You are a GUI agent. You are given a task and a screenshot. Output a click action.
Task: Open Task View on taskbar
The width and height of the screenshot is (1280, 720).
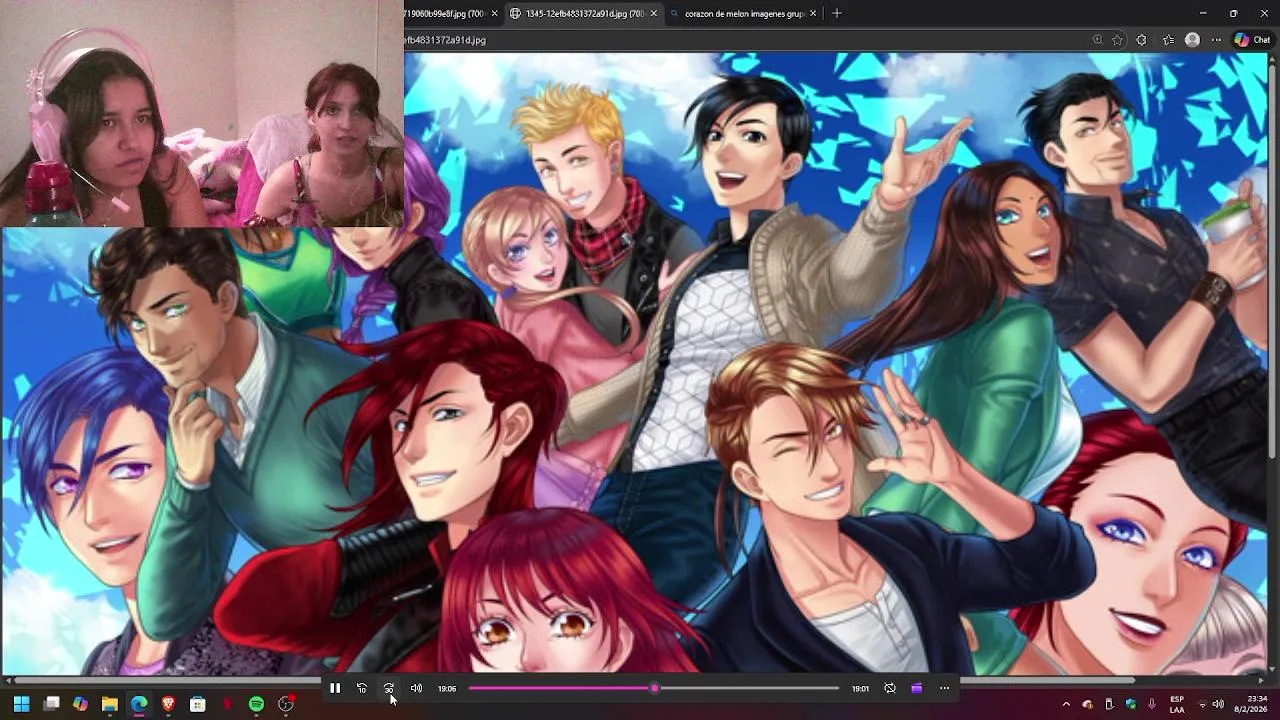click(51, 704)
